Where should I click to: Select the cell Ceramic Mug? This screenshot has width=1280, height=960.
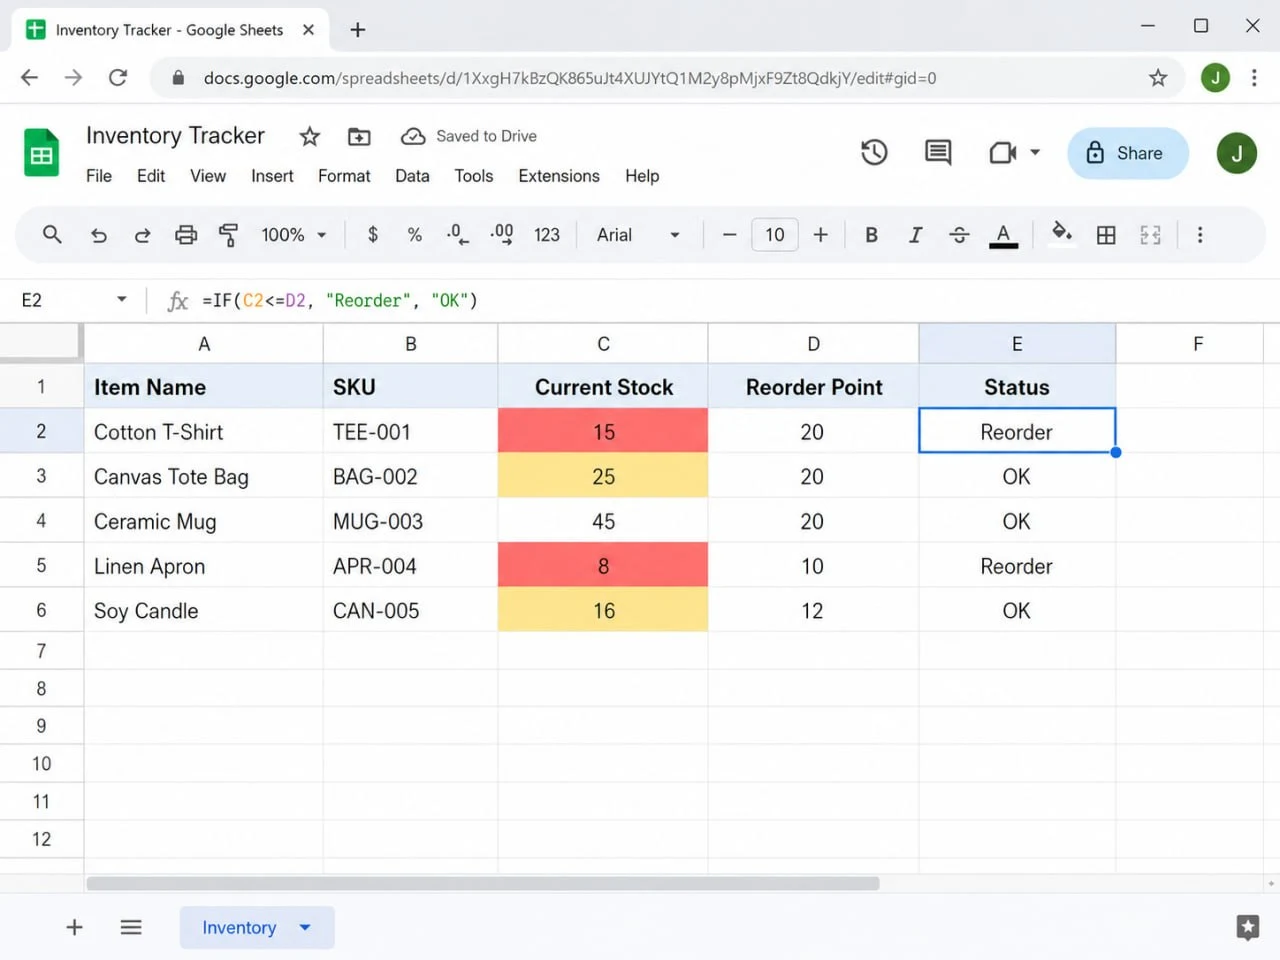click(204, 521)
